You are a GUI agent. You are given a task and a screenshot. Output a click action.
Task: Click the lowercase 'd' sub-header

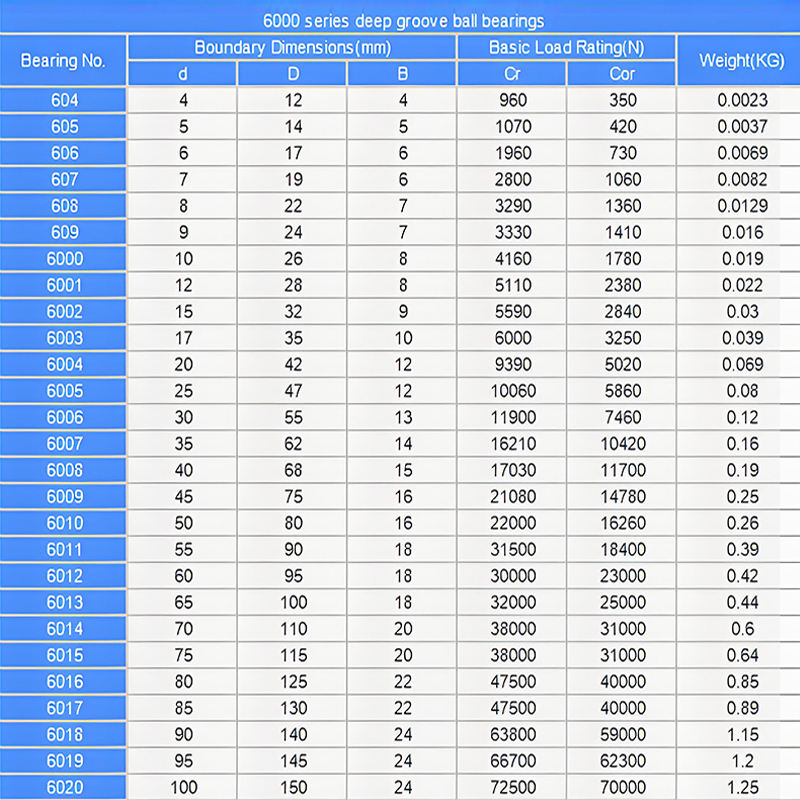[x=183, y=74]
